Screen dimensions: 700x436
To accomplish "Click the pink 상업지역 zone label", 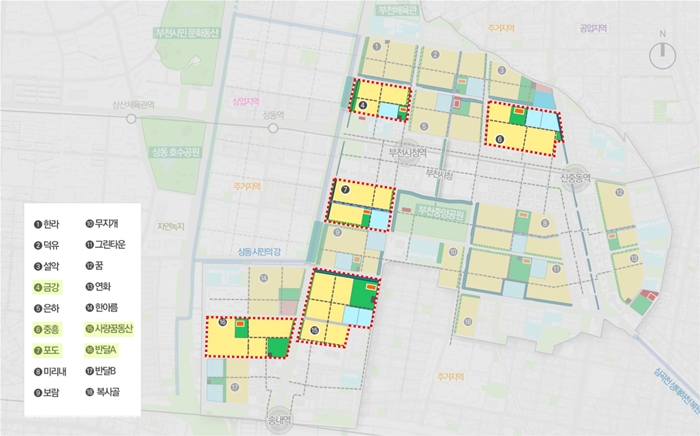I will coord(246,101).
